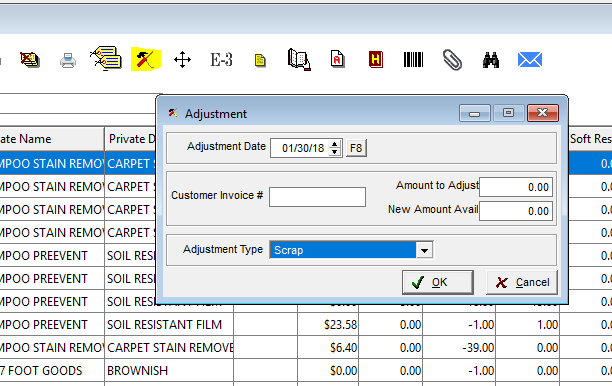Image resolution: width=612 pixels, height=386 pixels.
Task: Click the blue envelope email icon
Action: 530,60
